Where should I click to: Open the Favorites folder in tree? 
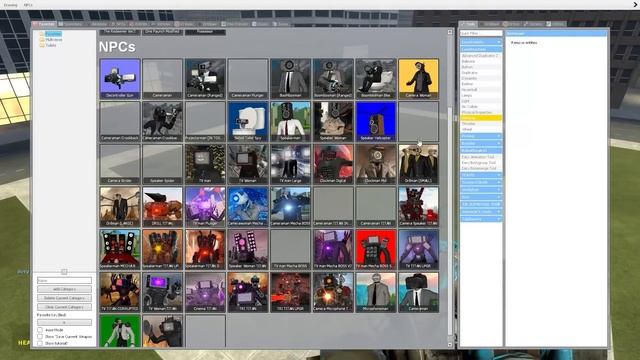53,34
